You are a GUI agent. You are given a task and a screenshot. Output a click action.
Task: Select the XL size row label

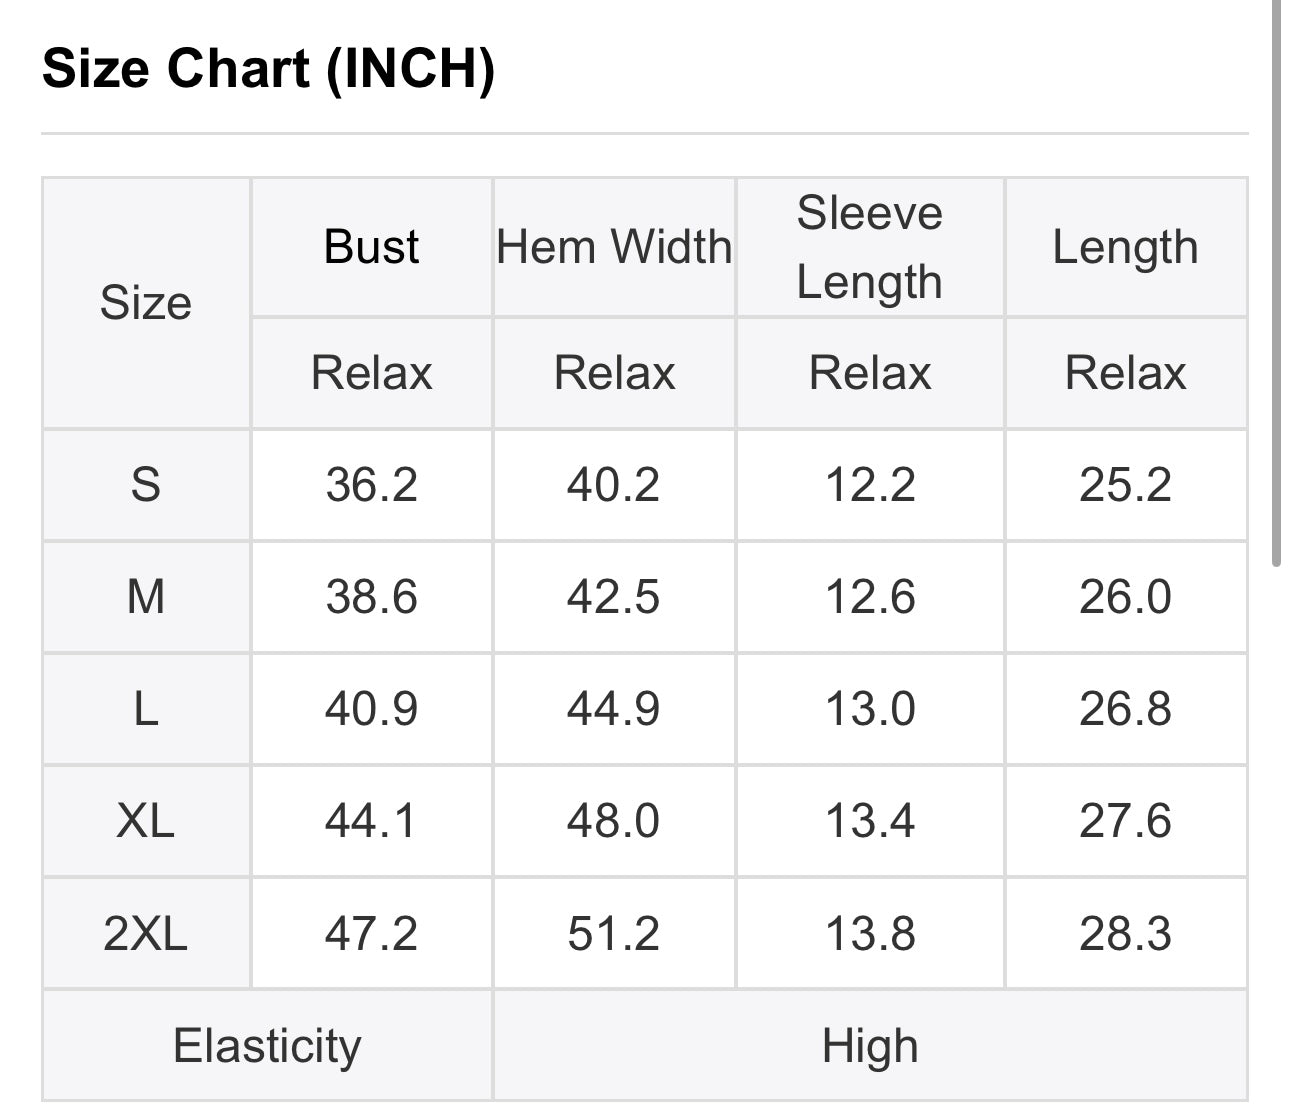coord(146,821)
